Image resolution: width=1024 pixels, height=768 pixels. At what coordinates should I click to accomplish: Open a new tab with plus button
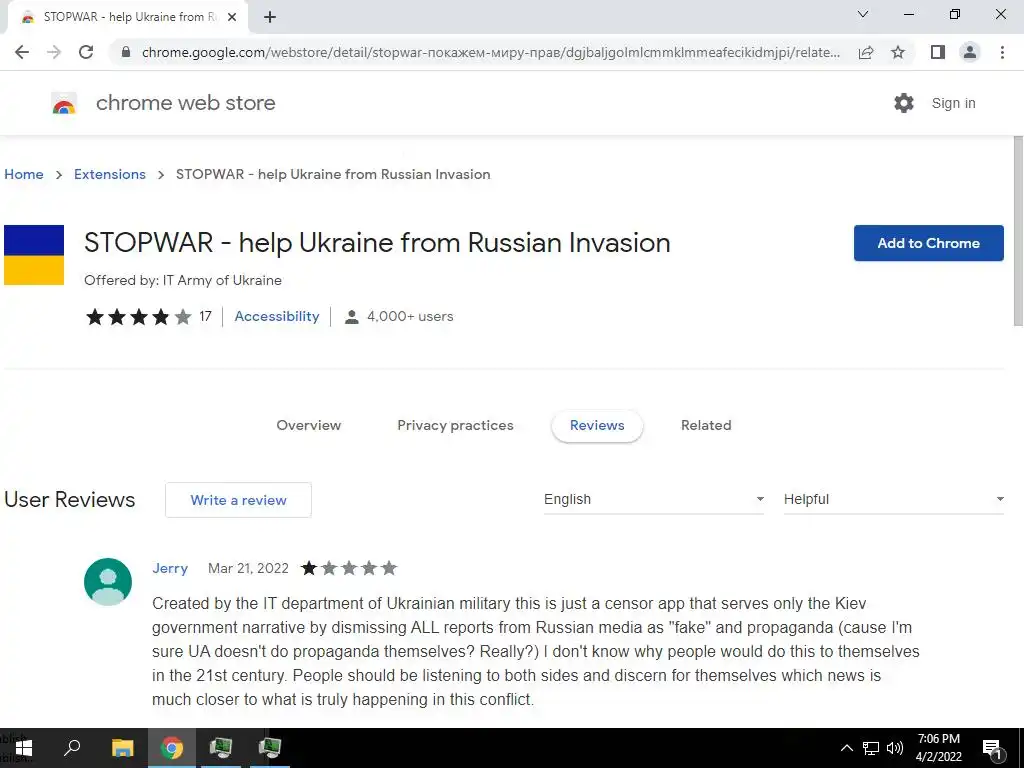pyautogui.click(x=270, y=18)
